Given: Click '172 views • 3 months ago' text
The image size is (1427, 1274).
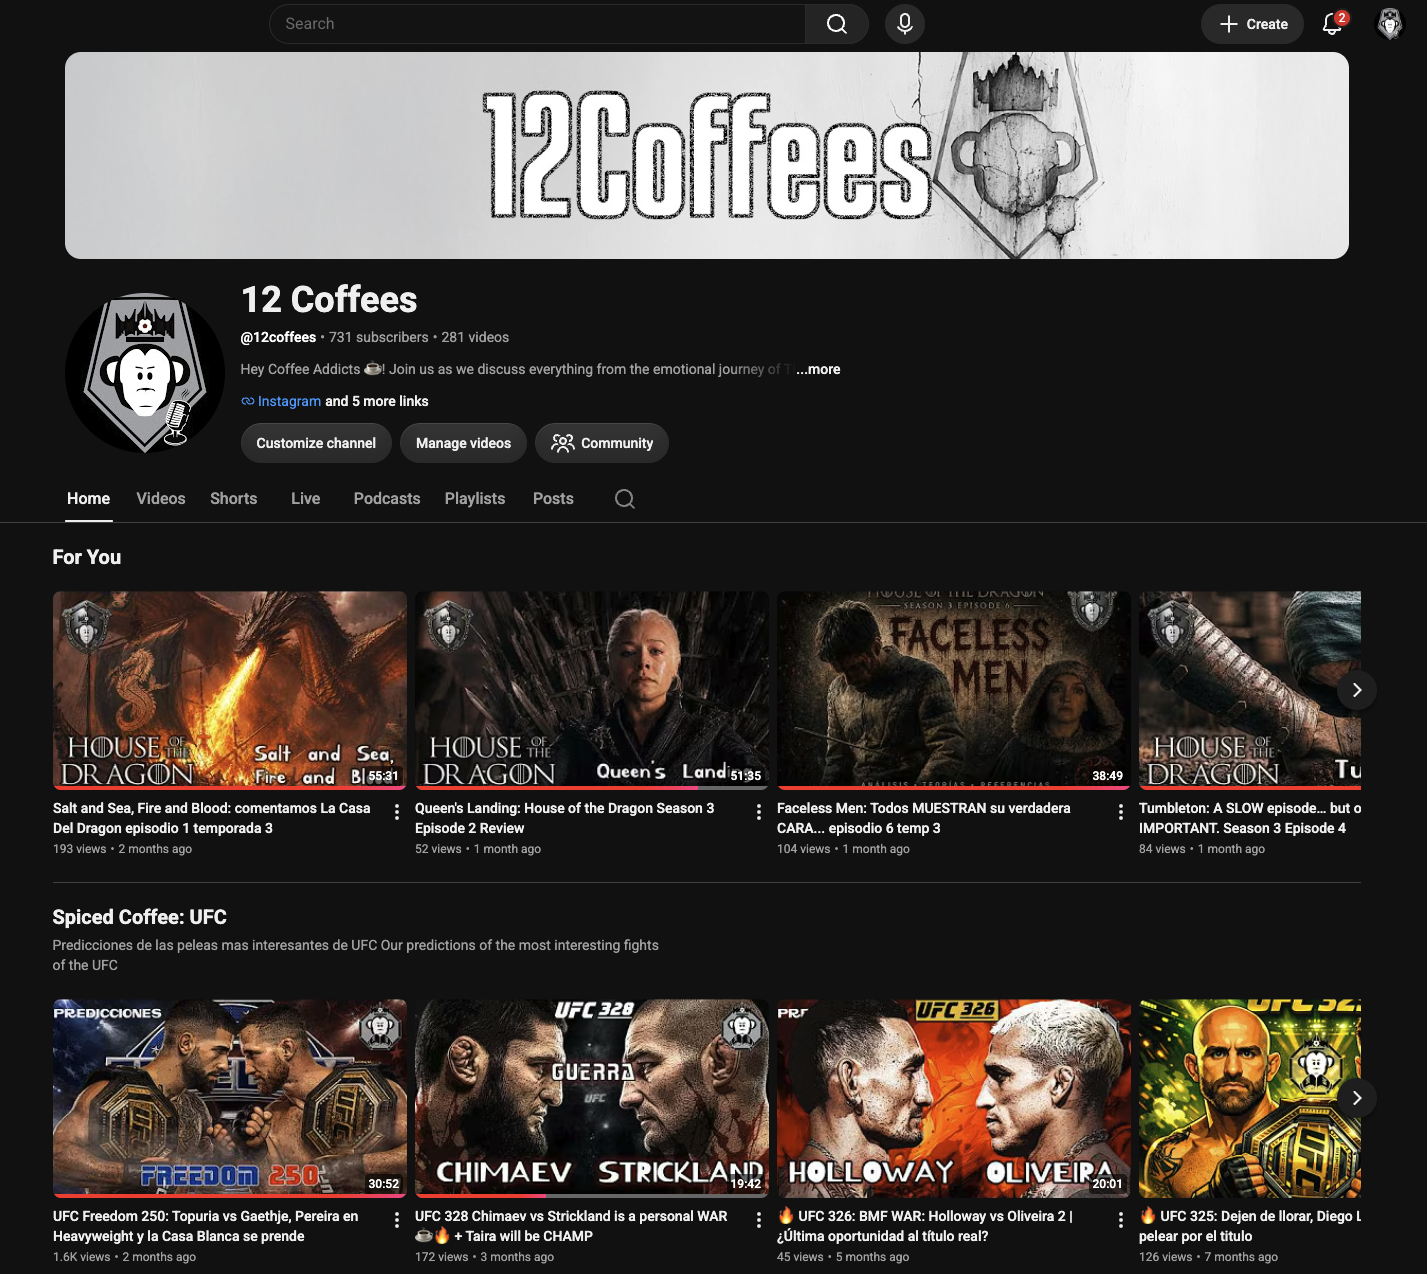Looking at the screenshot, I should point(484,1257).
